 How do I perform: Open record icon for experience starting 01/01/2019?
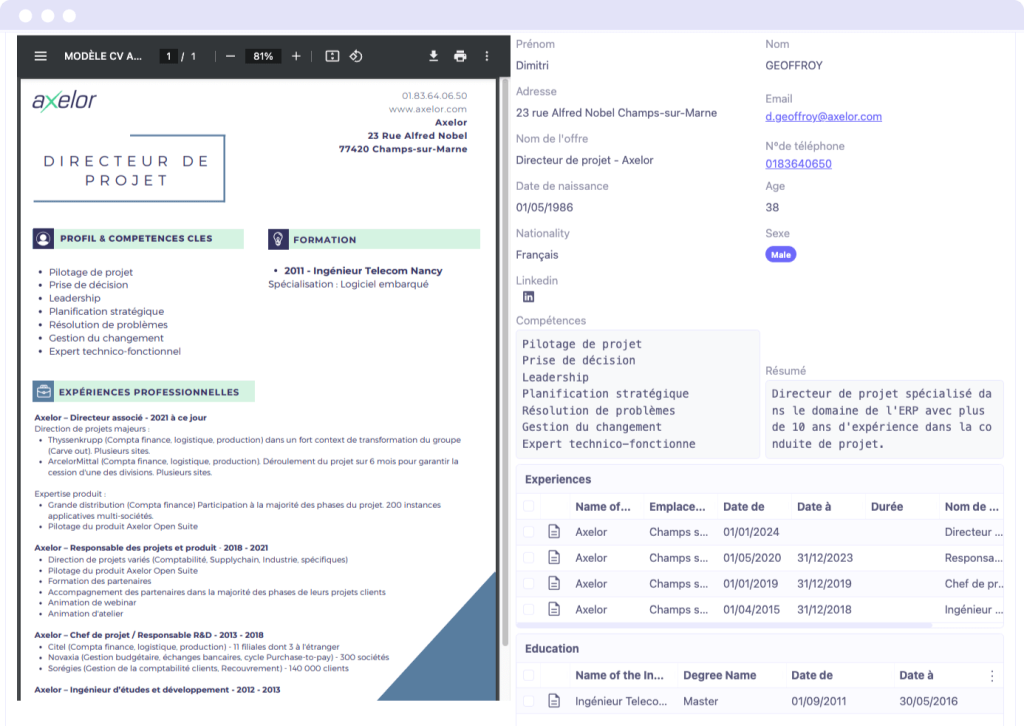pos(554,584)
